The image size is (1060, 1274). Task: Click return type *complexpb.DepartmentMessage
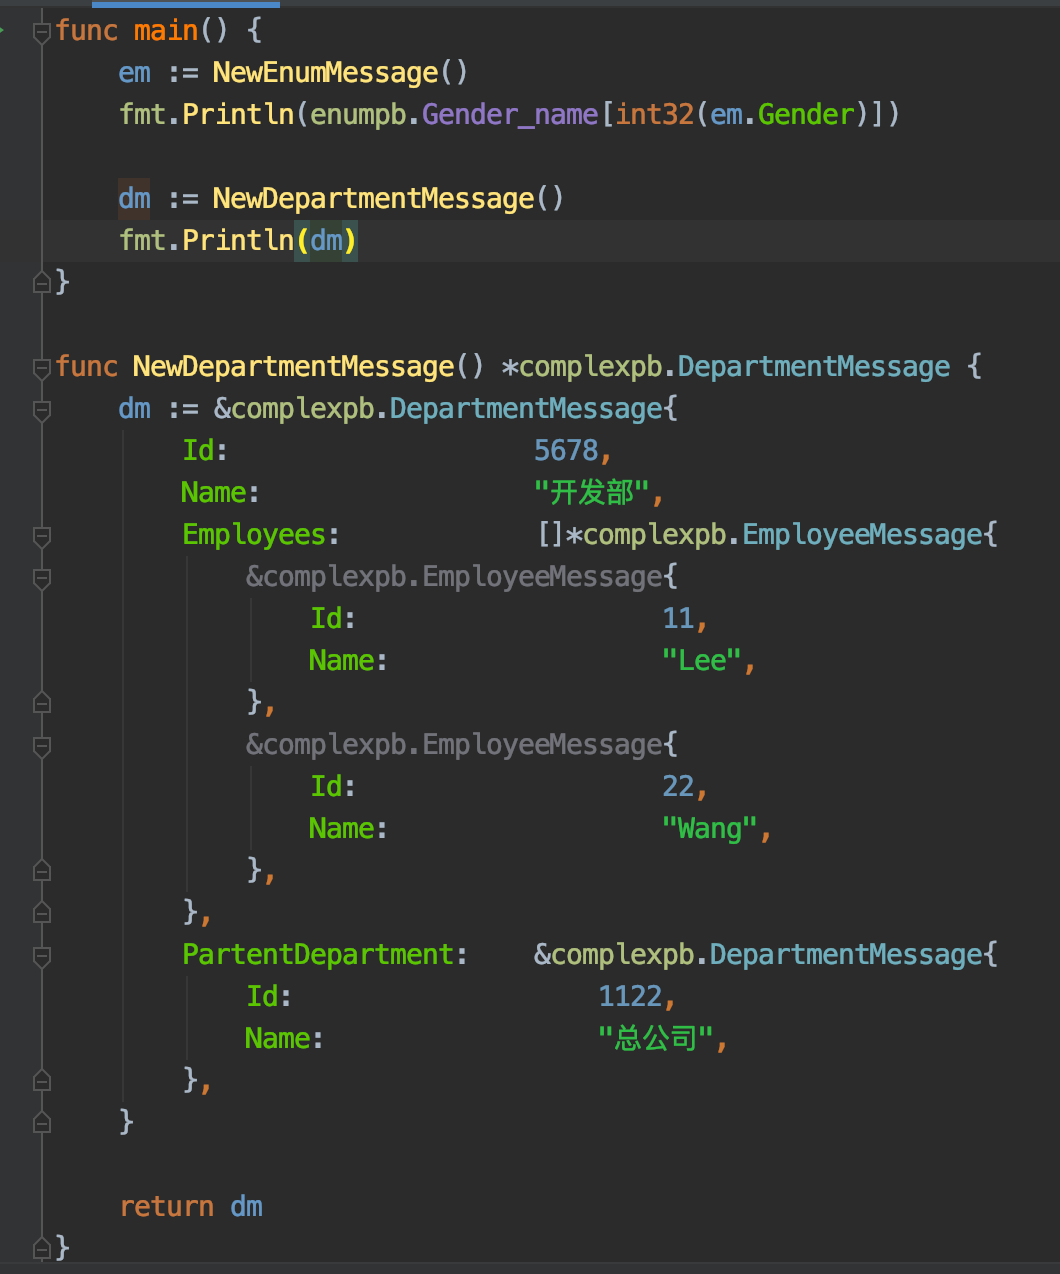pyautogui.click(x=726, y=367)
